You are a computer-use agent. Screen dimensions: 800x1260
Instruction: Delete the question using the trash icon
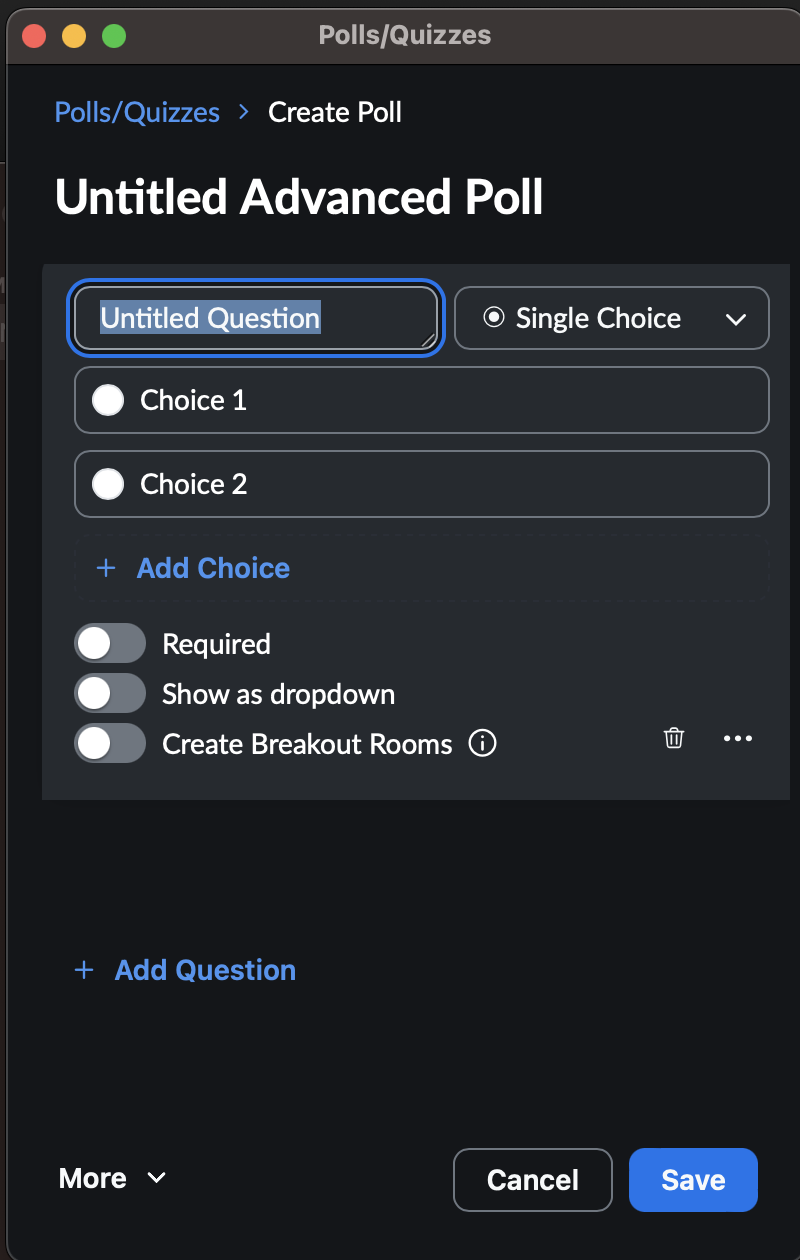point(673,738)
